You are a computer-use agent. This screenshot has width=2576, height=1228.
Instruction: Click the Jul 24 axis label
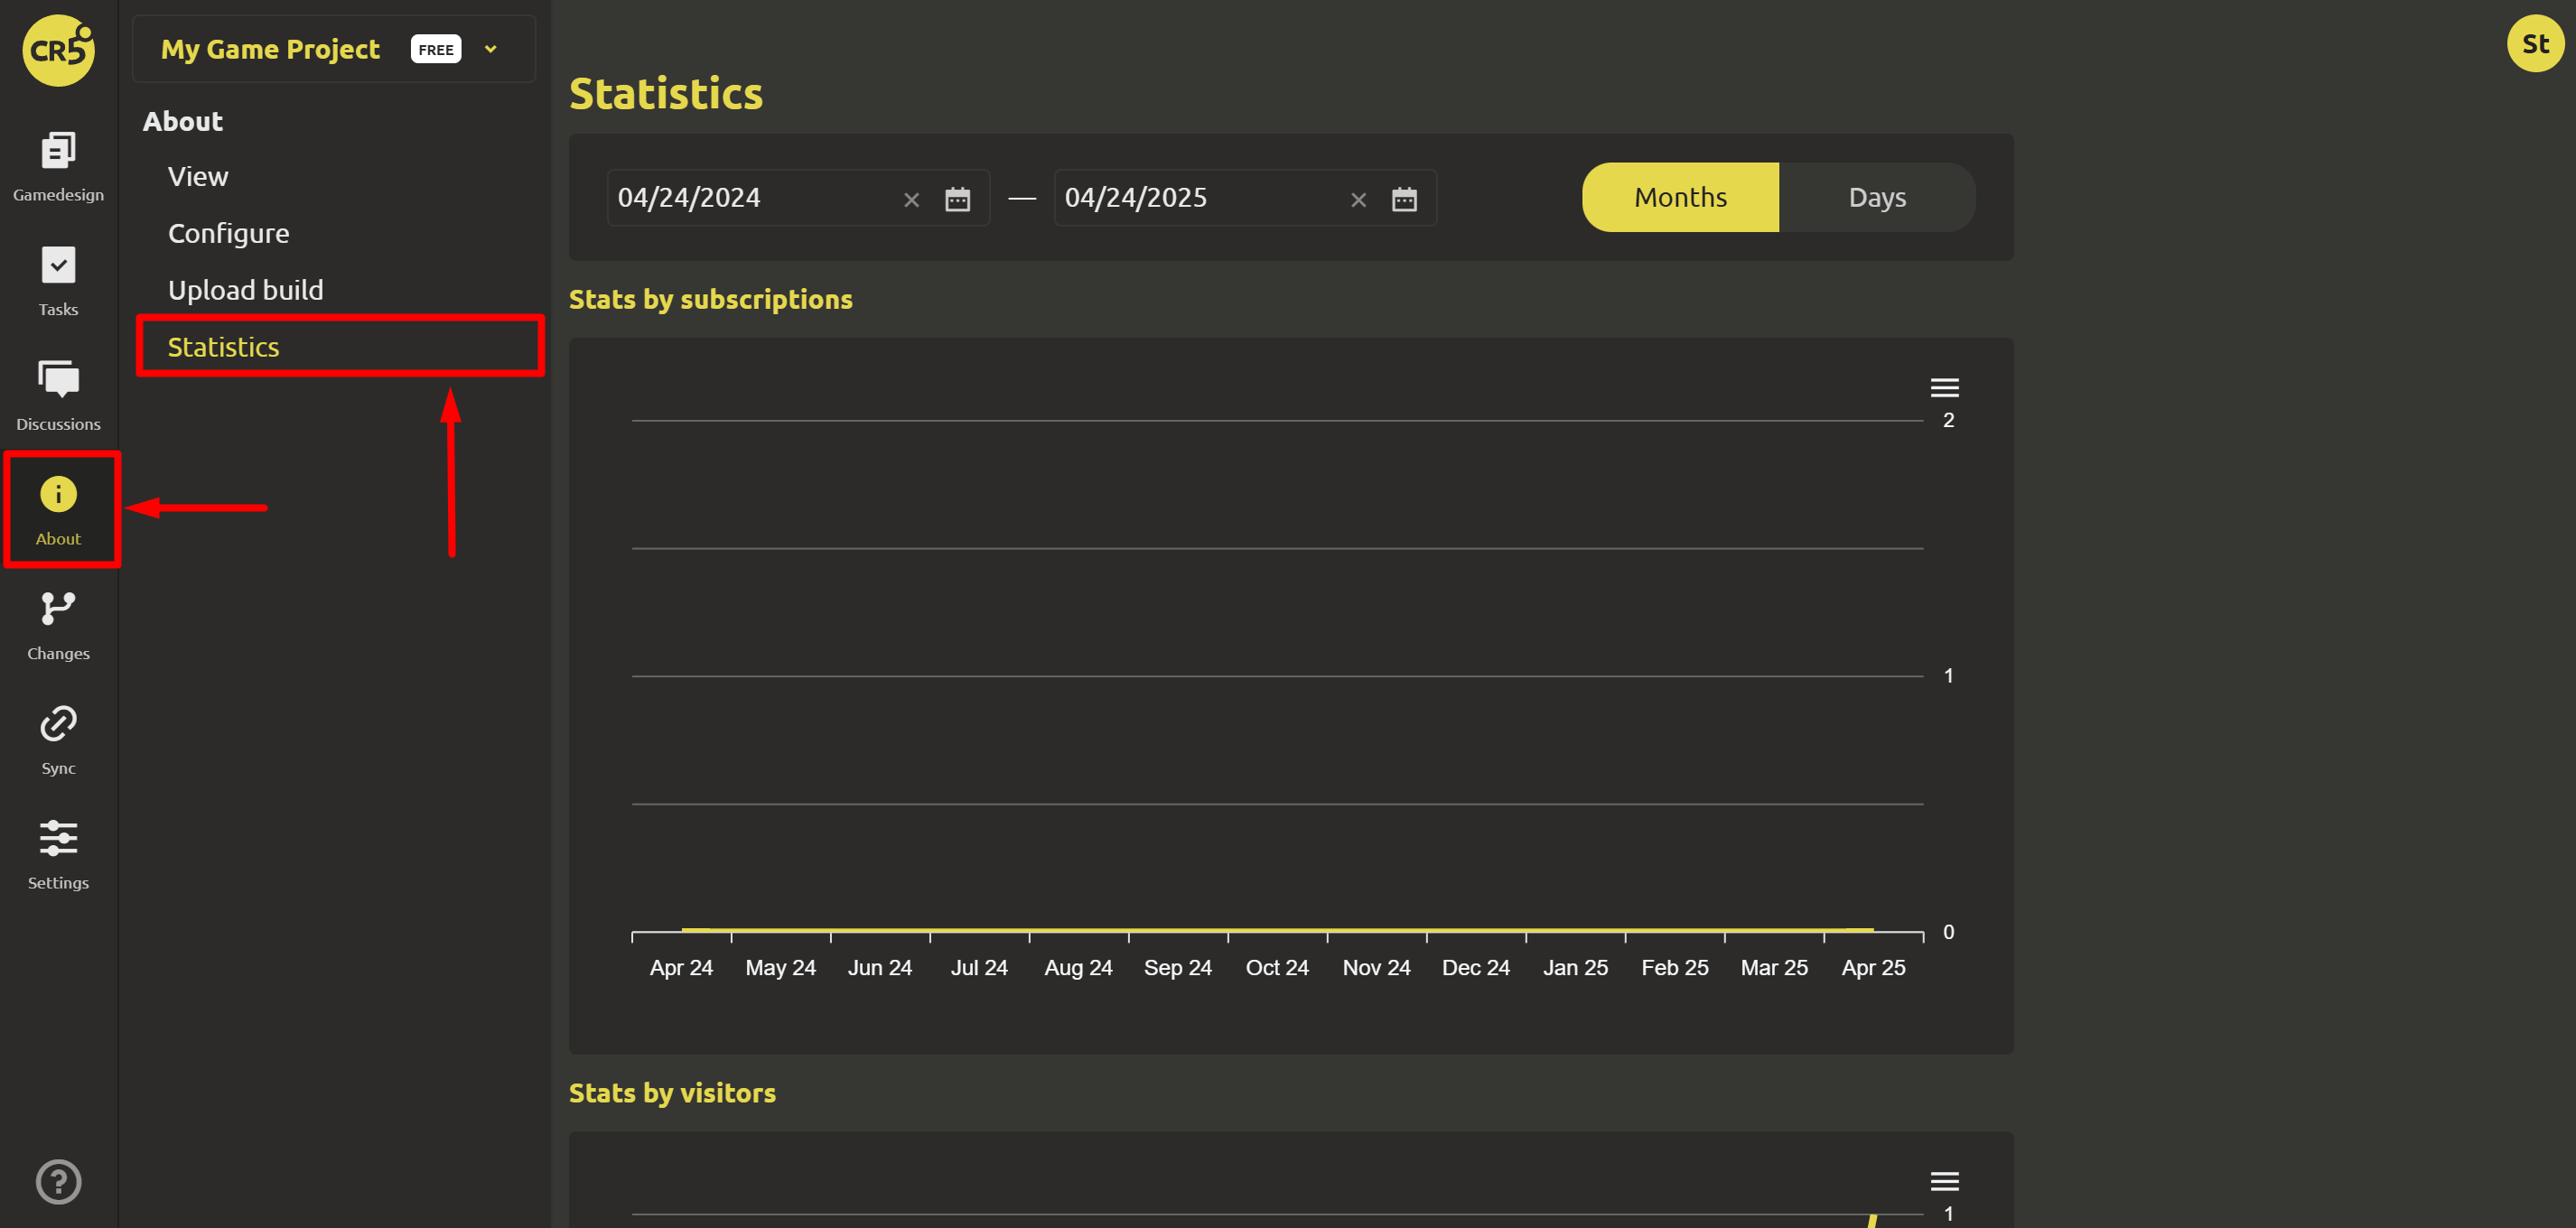click(979, 968)
